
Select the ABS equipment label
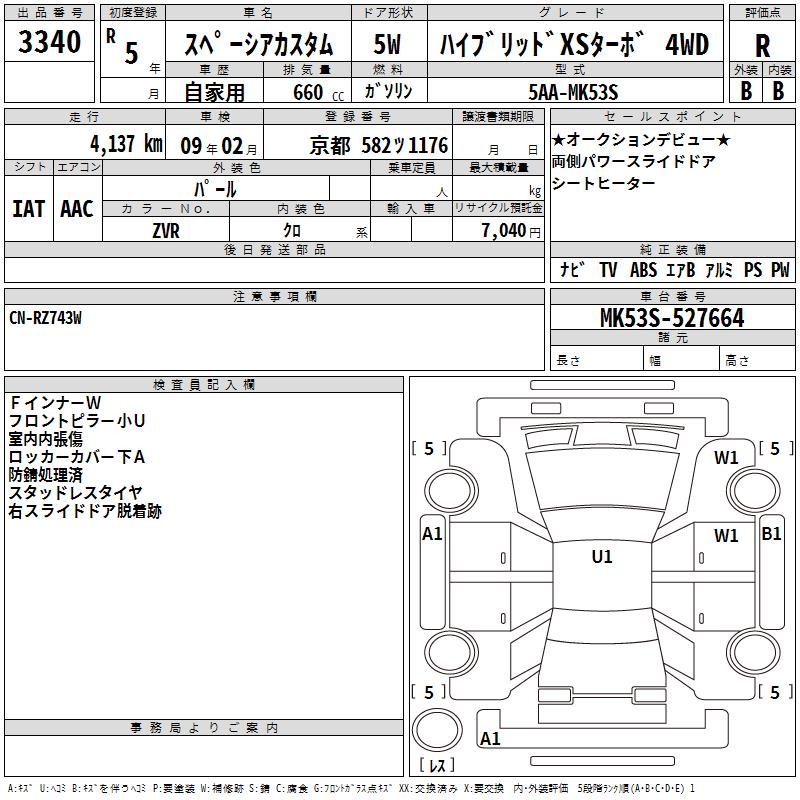[x=644, y=269]
